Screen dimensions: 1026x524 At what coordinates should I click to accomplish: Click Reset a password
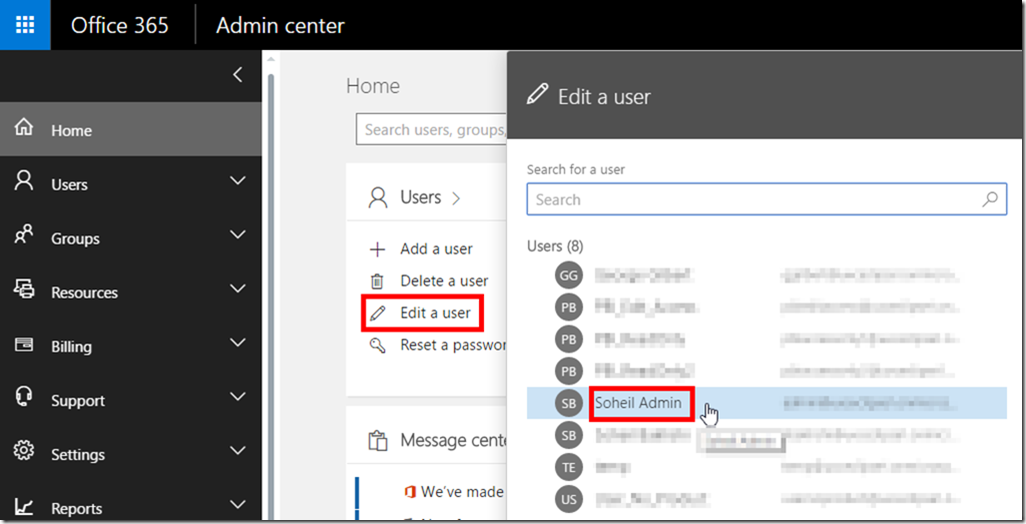[453, 345]
